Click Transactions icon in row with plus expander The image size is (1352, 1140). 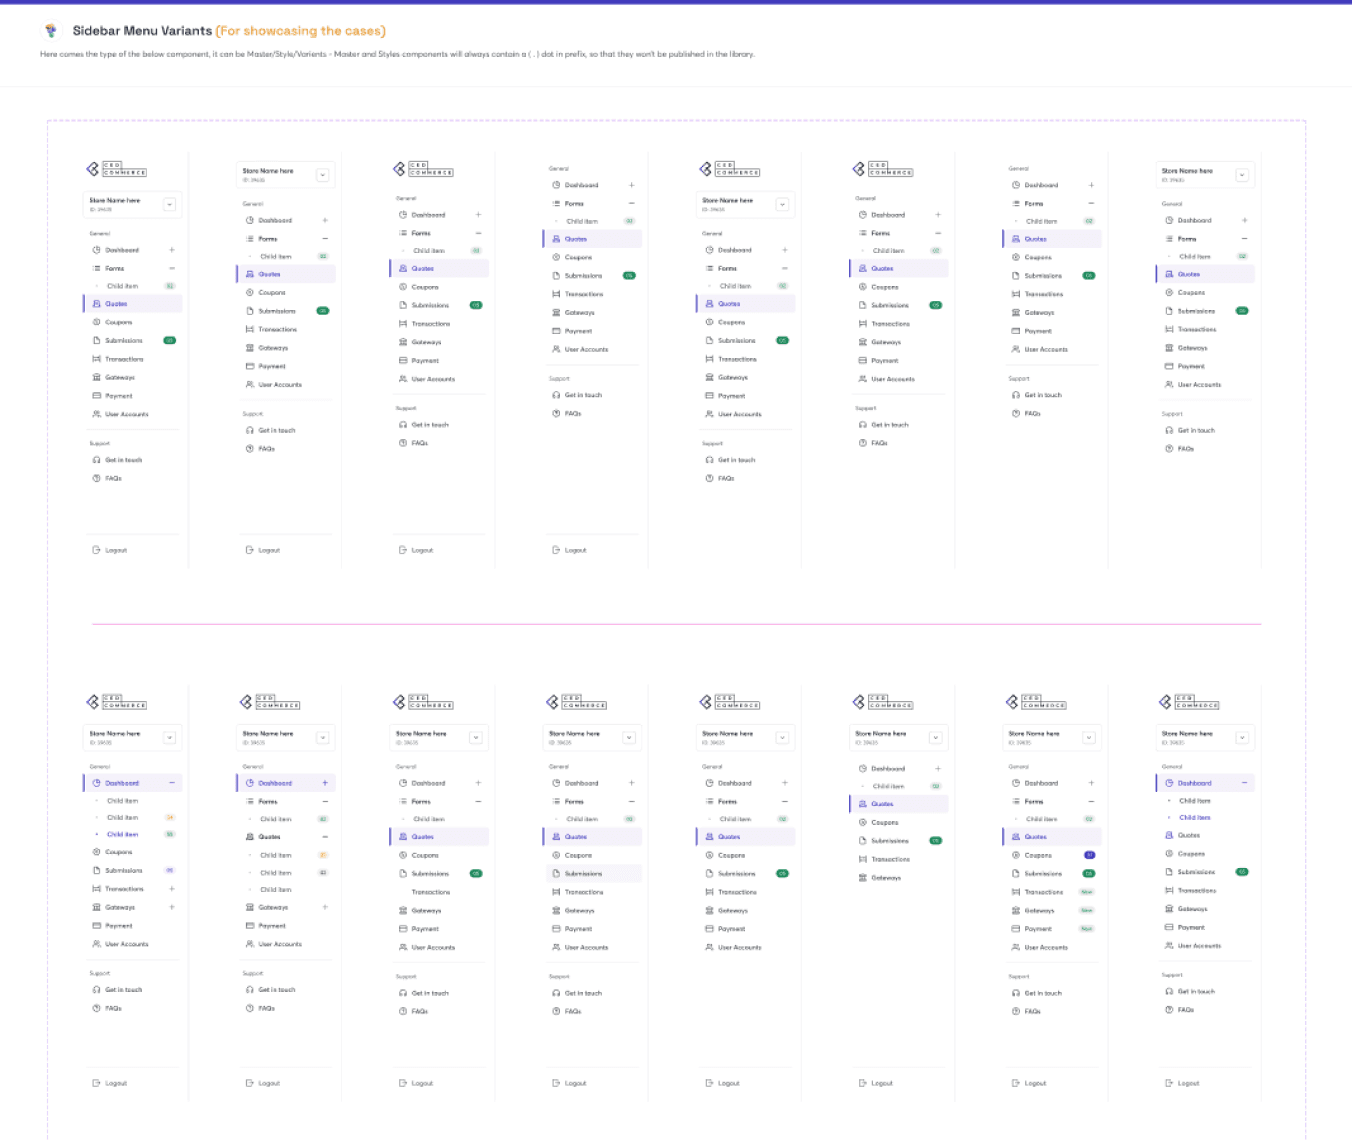(x=97, y=889)
